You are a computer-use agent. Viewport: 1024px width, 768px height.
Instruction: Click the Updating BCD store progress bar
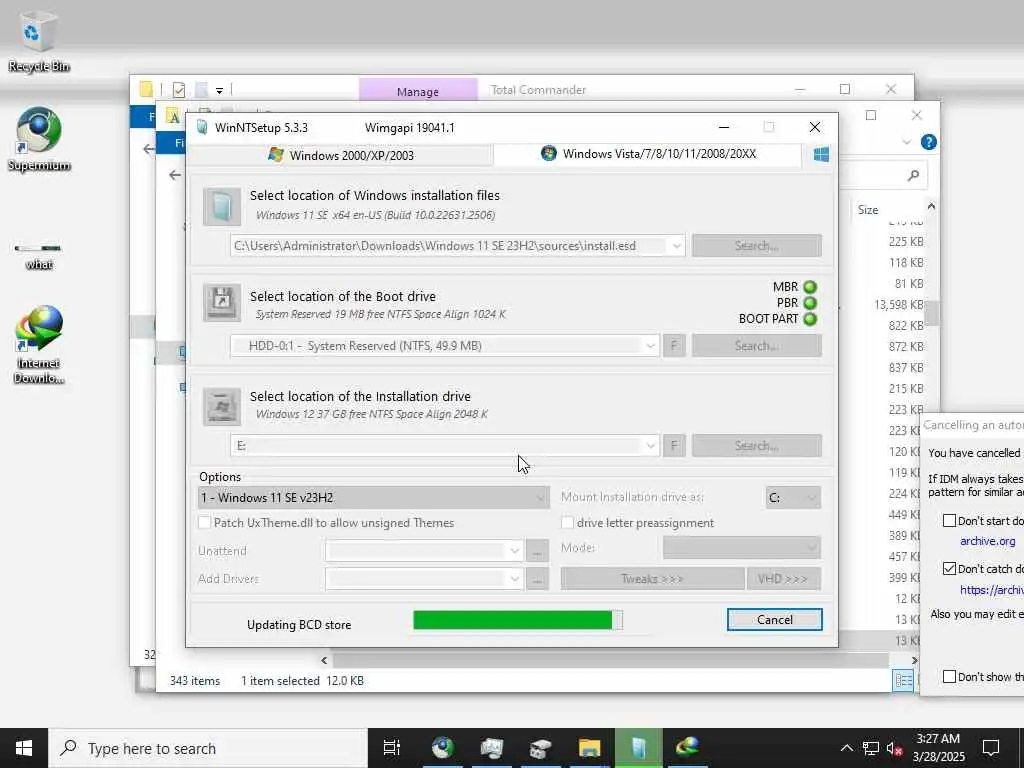click(518, 620)
